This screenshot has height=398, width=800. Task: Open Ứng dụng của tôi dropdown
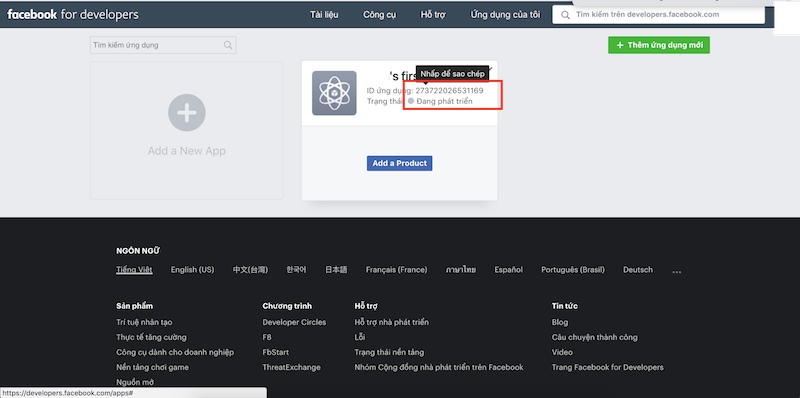tap(505, 15)
